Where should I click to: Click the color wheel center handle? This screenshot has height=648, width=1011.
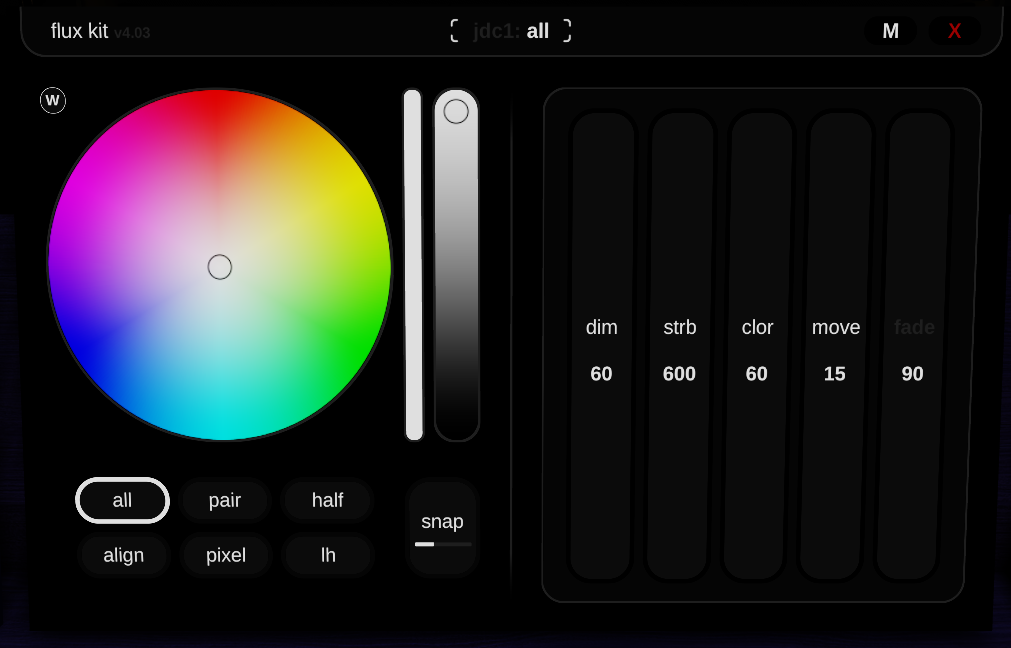[x=220, y=267]
